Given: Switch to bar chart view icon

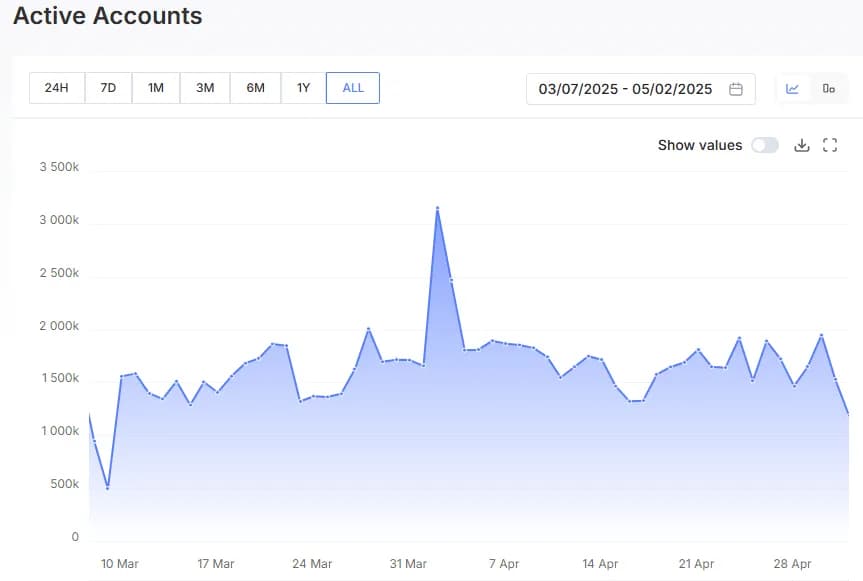Looking at the screenshot, I should coord(828,88).
